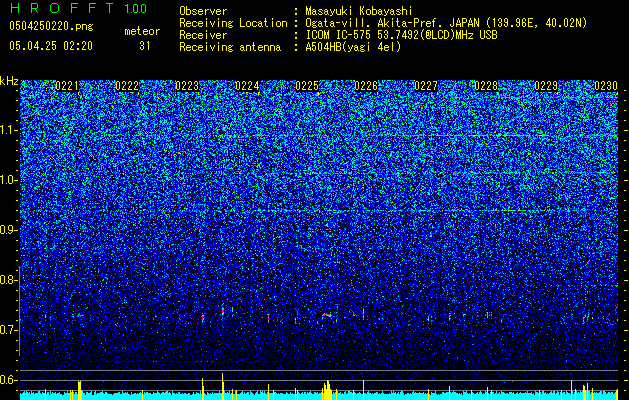Click time marker 0226
The image size is (629, 400).
[366, 86]
